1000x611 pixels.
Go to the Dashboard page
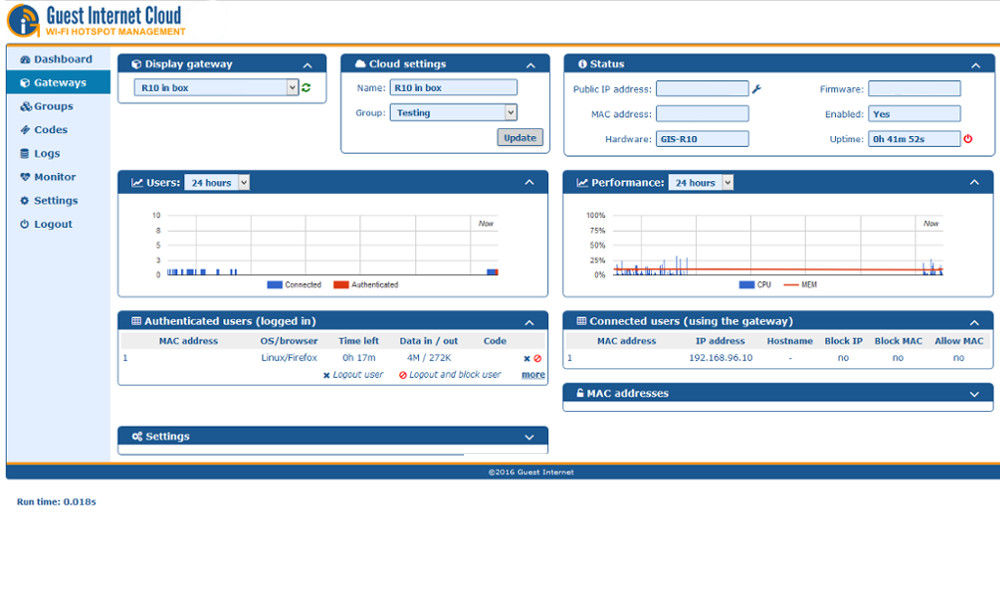58,59
